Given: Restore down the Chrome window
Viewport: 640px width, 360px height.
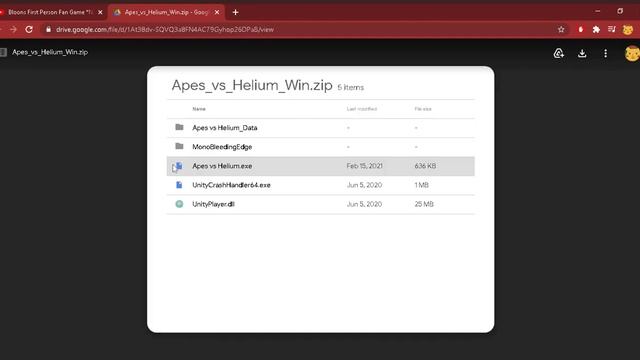Looking at the screenshot, I should (620, 11).
